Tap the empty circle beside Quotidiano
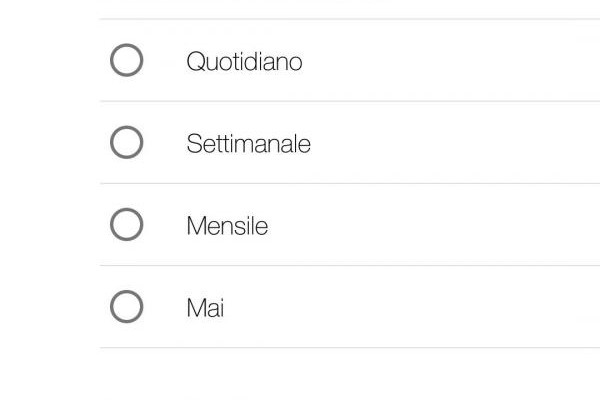The width and height of the screenshot is (600, 400). coord(126,61)
